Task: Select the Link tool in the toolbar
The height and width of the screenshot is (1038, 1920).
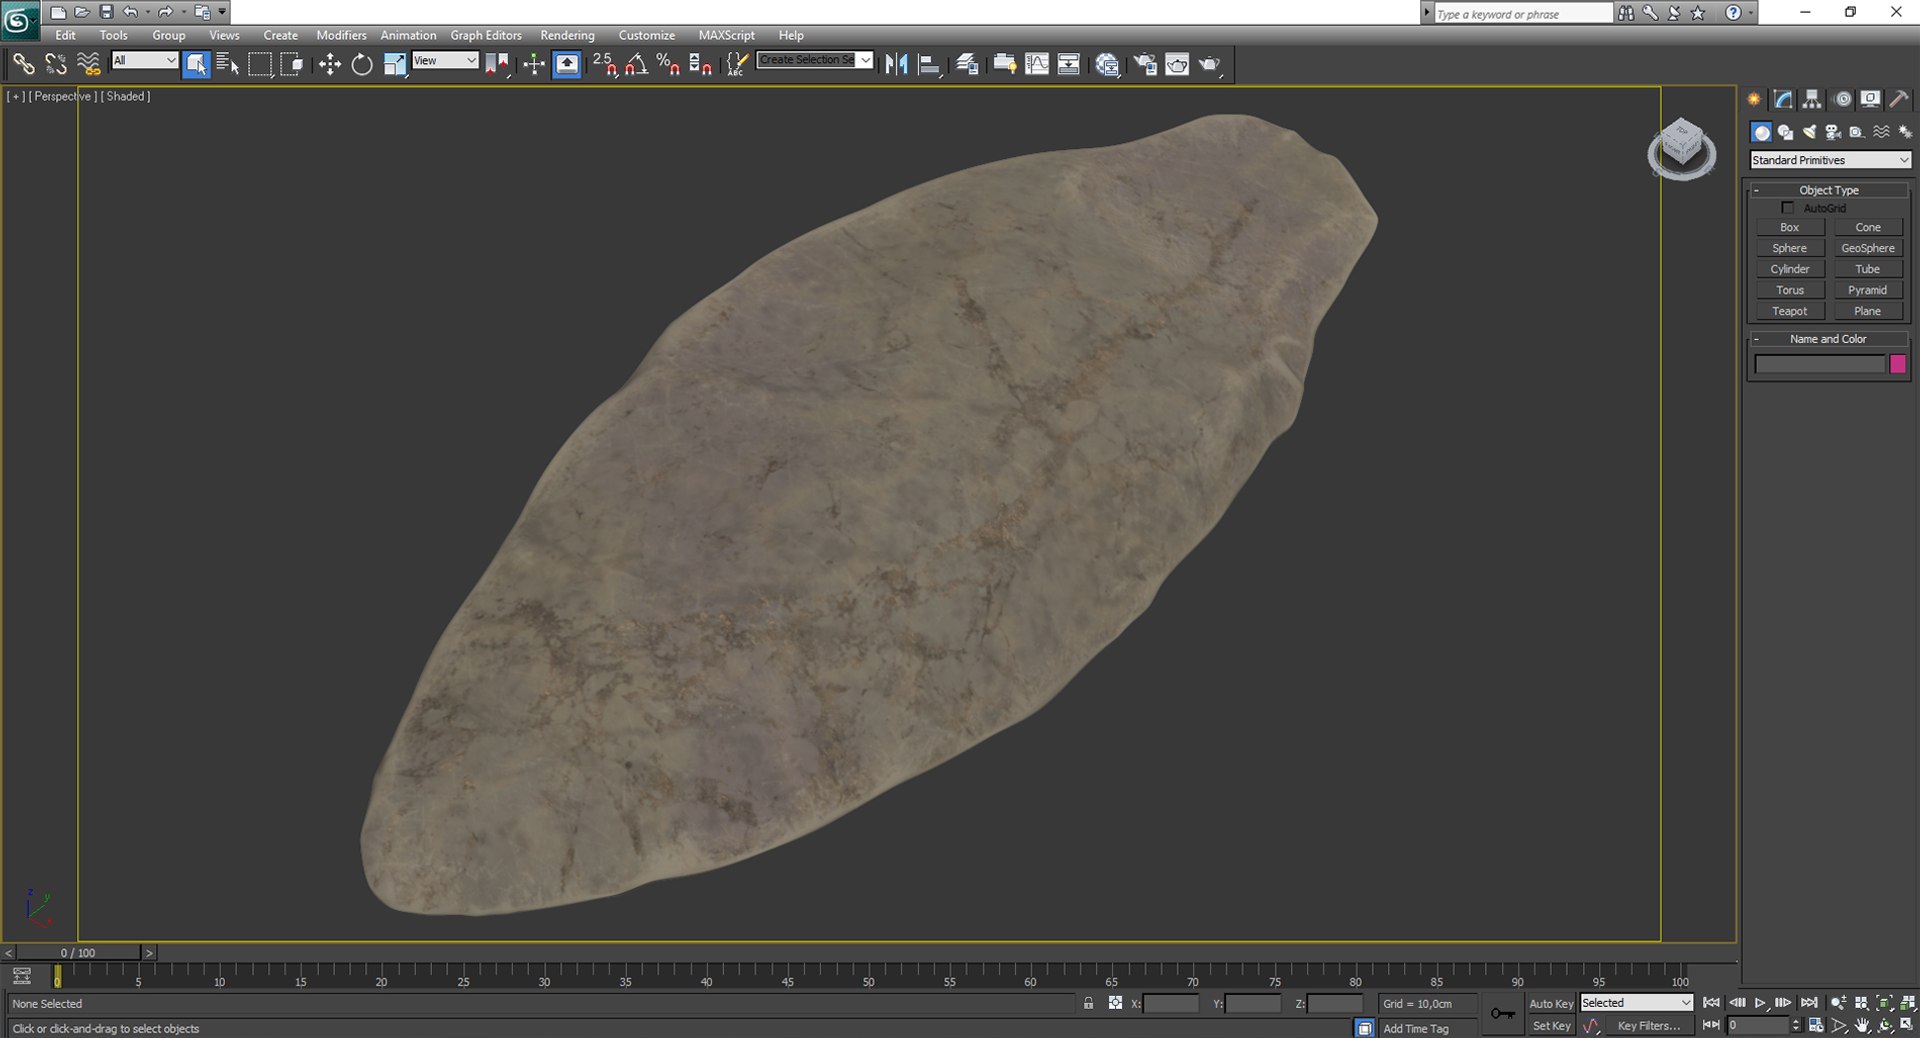Action: pos(22,64)
